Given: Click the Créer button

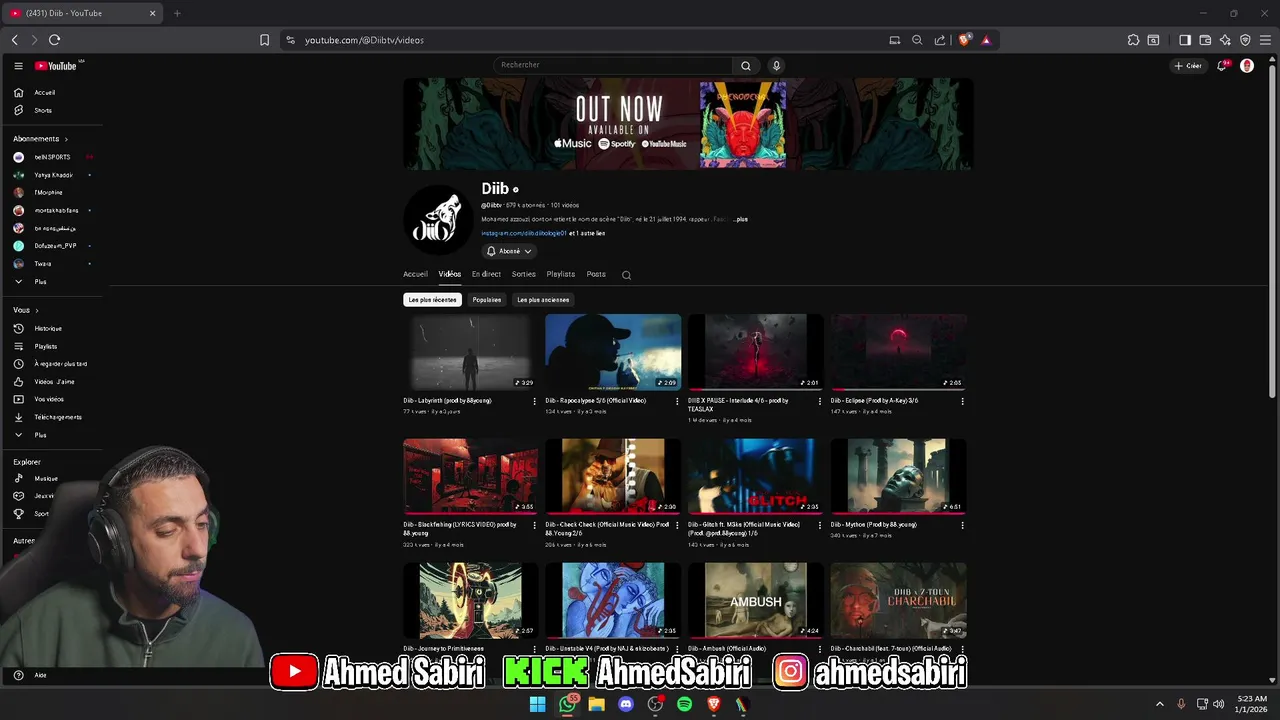Looking at the screenshot, I should click(x=1189, y=66).
